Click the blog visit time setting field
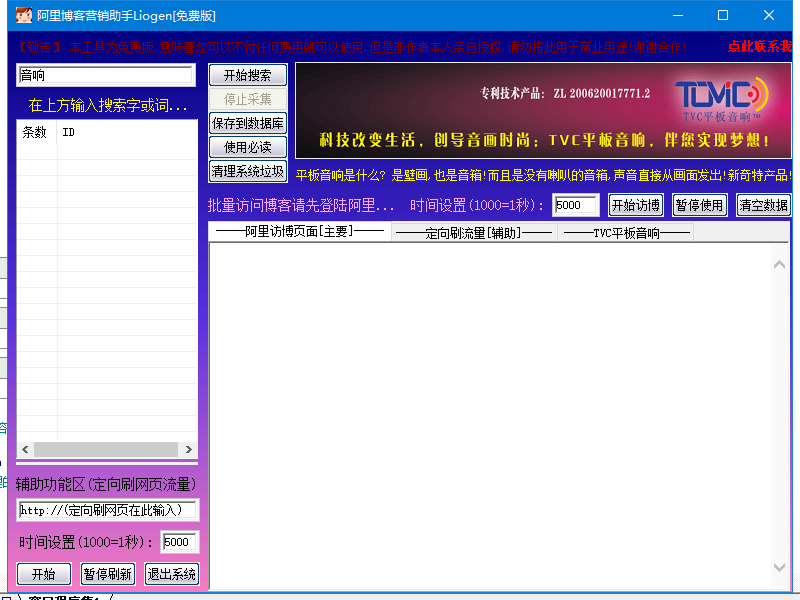Image resolution: width=800 pixels, height=600 pixels. coord(576,205)
